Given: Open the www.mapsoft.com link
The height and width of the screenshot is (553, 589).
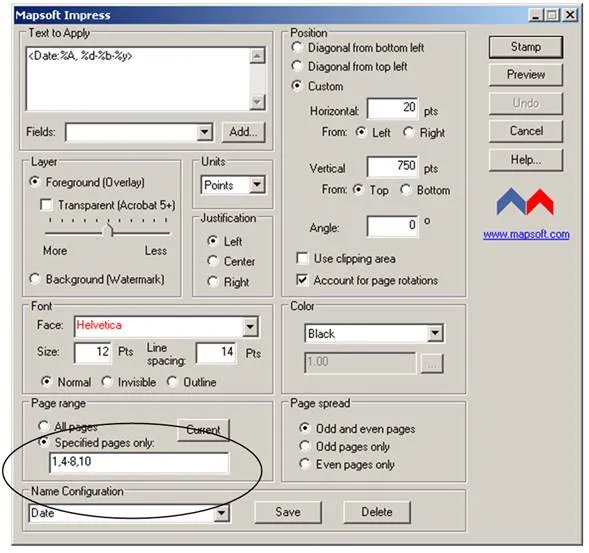Looking at the screenshot, I should 526,234.
